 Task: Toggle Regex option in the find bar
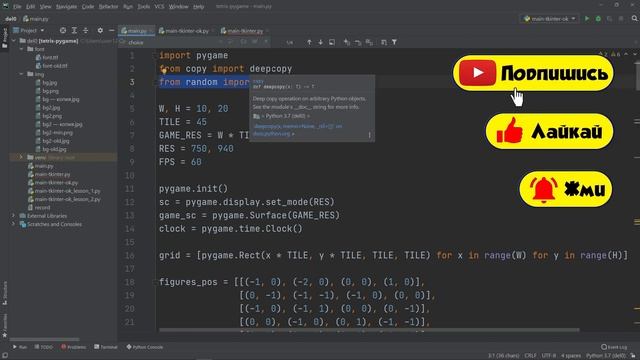coord(266,42)
